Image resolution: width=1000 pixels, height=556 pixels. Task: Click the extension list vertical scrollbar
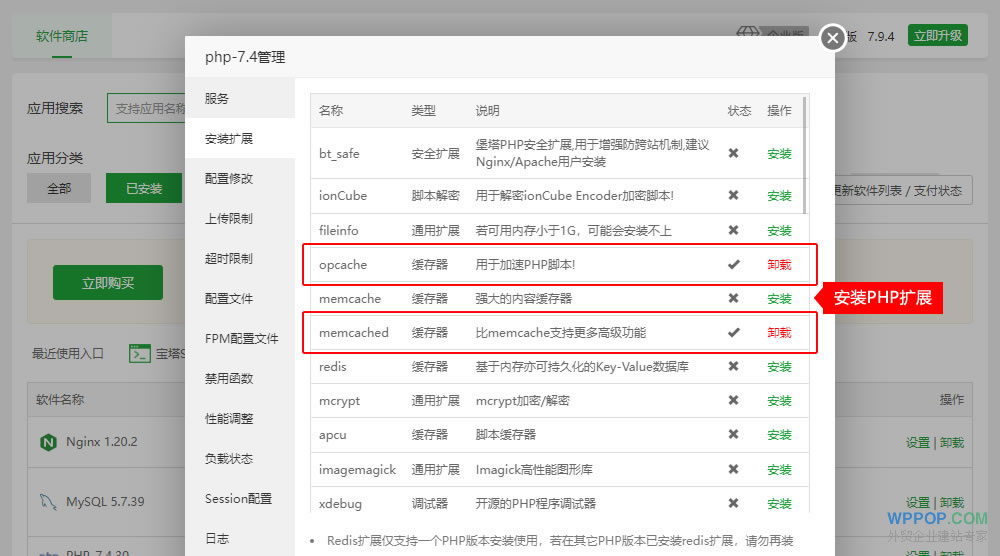pyautogui.click(x=805, y=155)
